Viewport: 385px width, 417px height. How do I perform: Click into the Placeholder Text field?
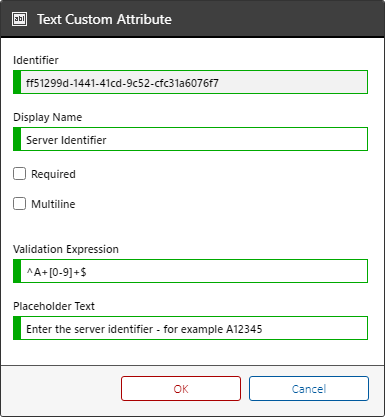[190, 328]
